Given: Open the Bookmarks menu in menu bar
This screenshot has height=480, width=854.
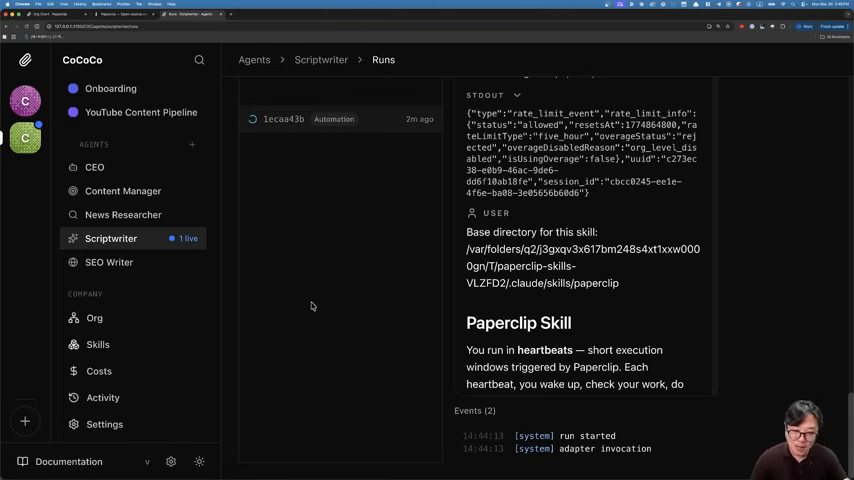Looking at the screenshot, I should point(101,4).
